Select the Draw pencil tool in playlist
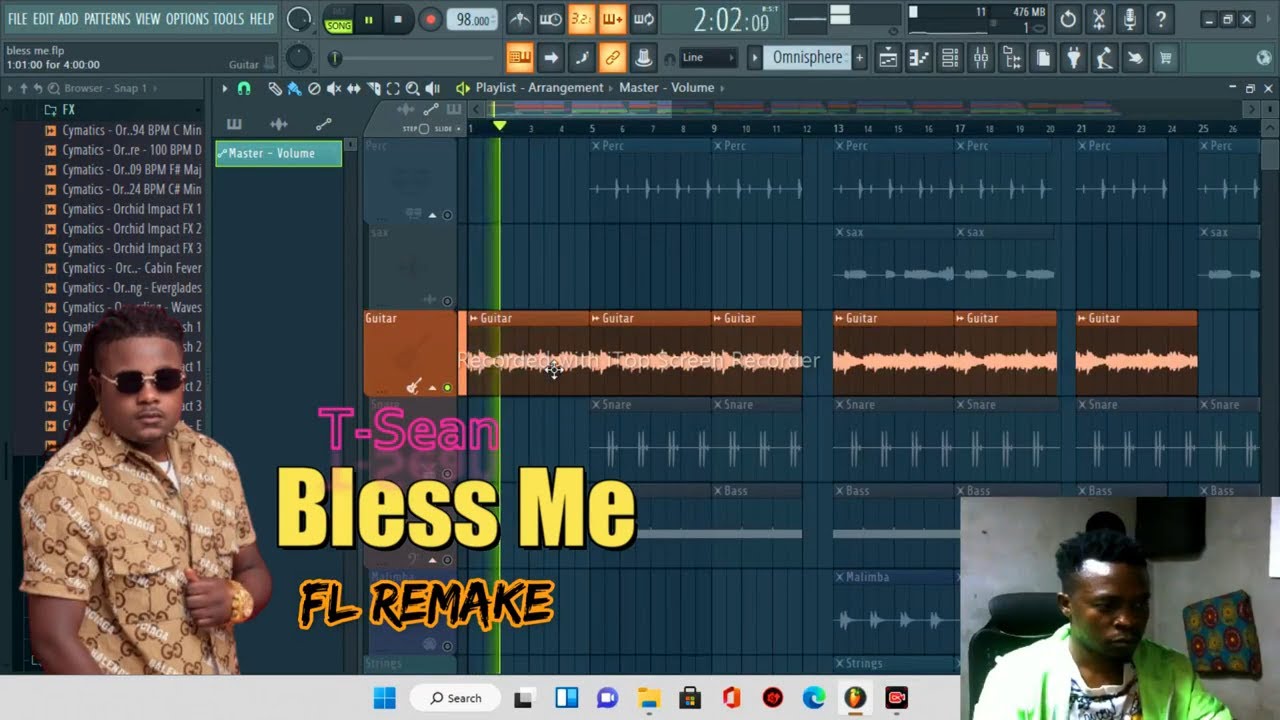 pyautogui.click(x=275, y=89)
